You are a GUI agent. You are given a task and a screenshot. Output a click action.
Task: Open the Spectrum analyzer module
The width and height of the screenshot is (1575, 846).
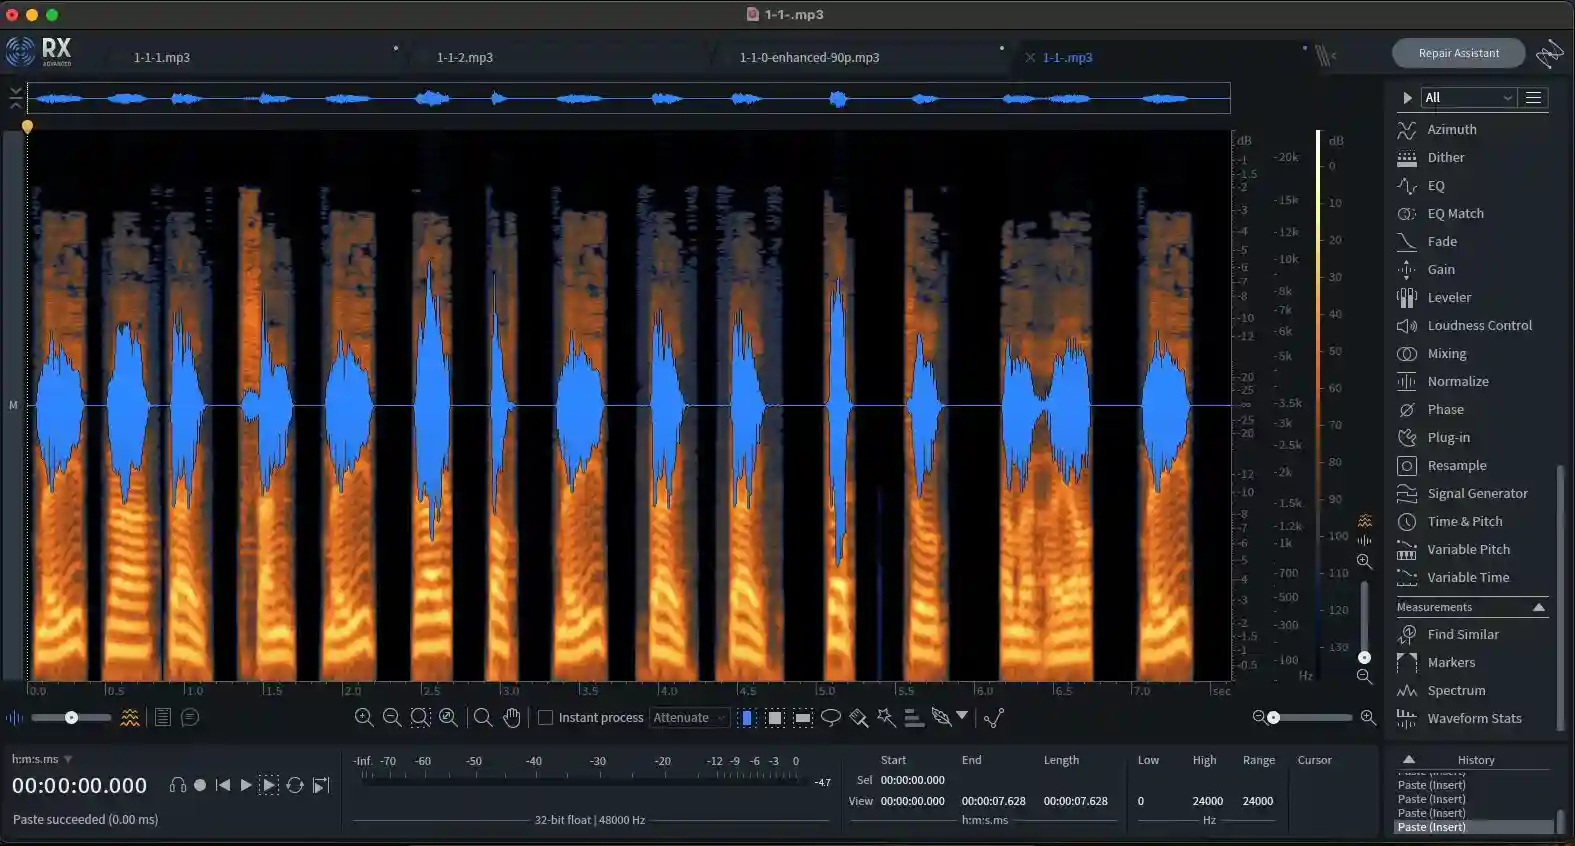[x=1456, y=690]
